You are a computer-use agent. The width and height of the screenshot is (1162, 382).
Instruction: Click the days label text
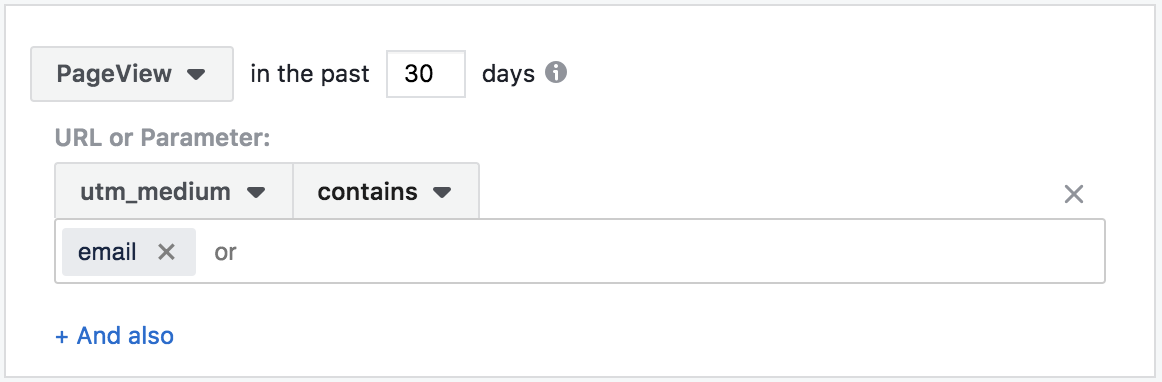(508, 74)
